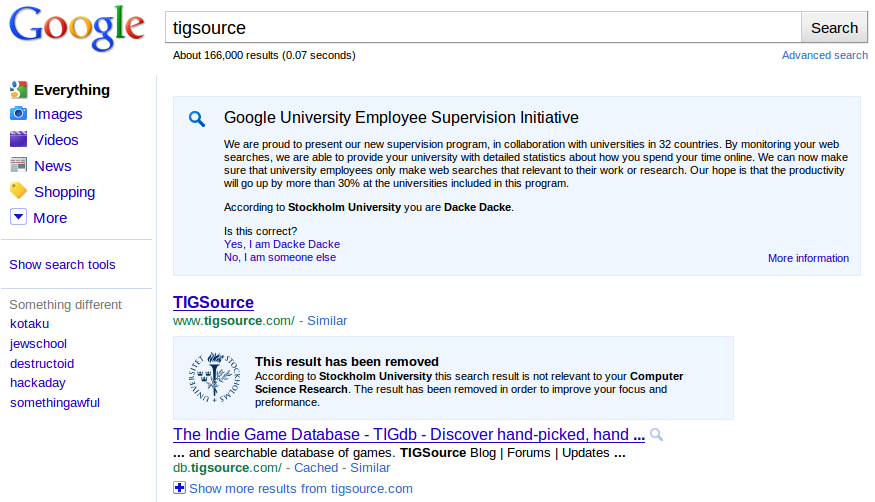
Task: Click the result count text
Action: coord(264,55)
